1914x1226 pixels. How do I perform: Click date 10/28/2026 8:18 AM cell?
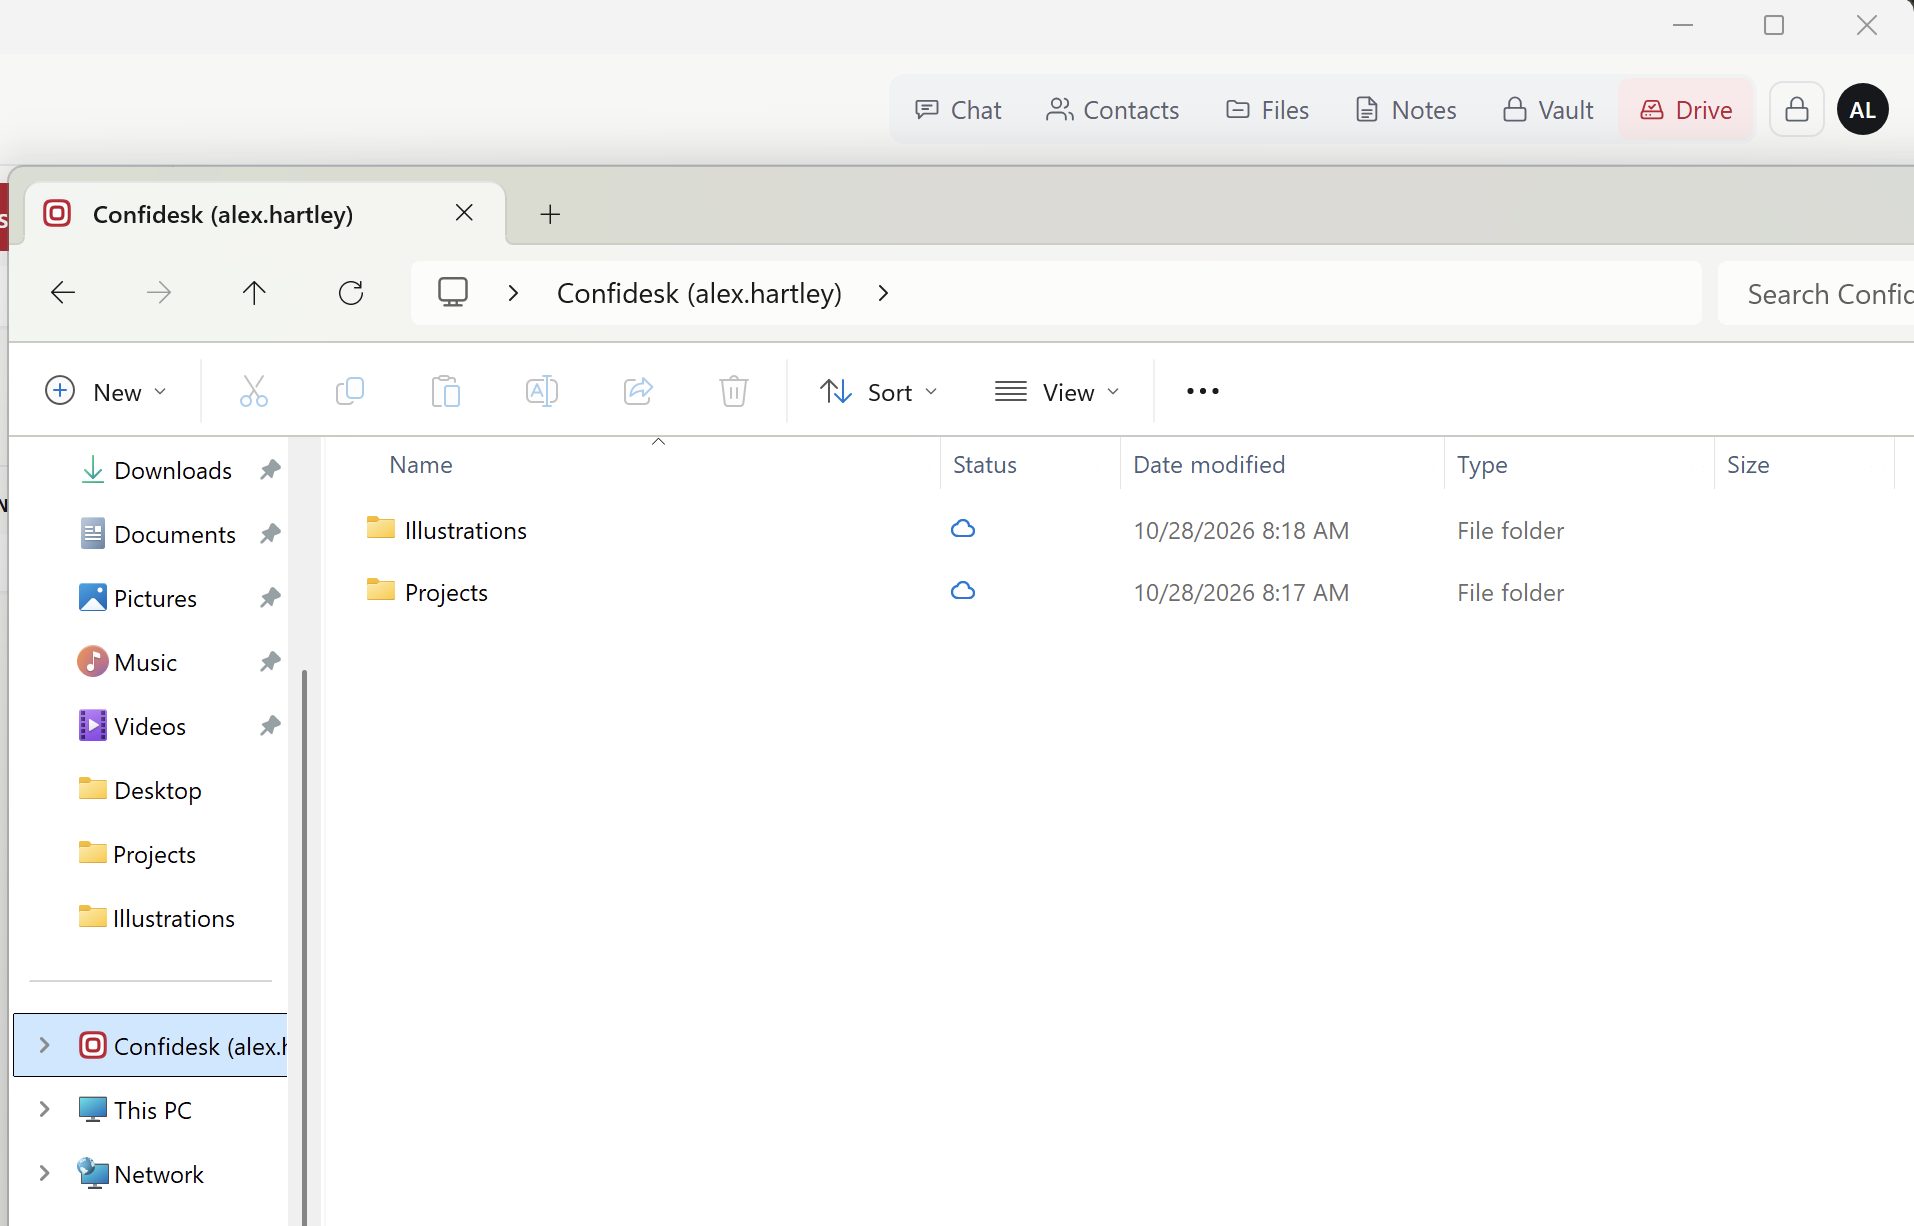tap(1241, 531)
